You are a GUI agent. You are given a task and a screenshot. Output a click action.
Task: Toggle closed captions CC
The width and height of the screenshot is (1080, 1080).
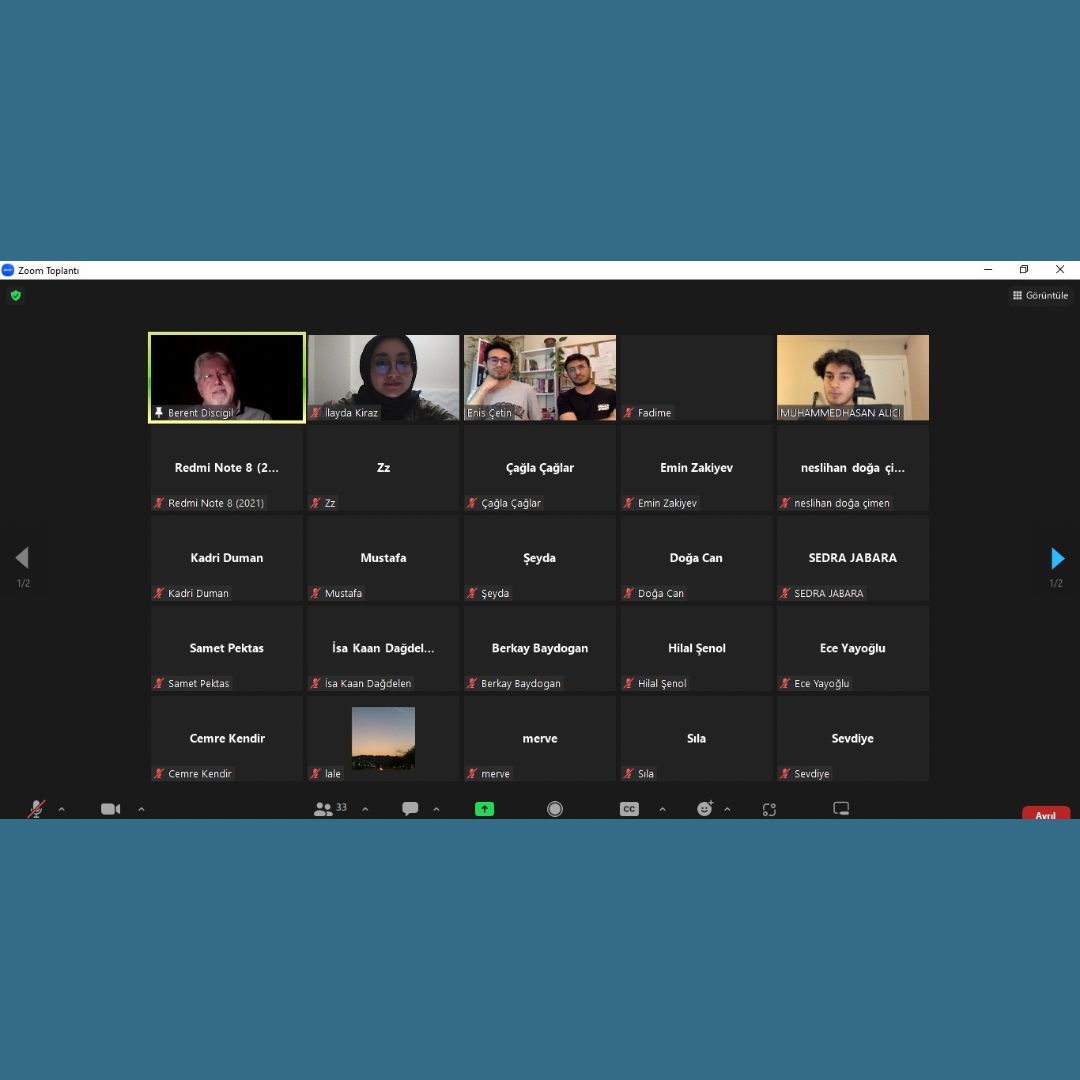click(x=629, y=809)
